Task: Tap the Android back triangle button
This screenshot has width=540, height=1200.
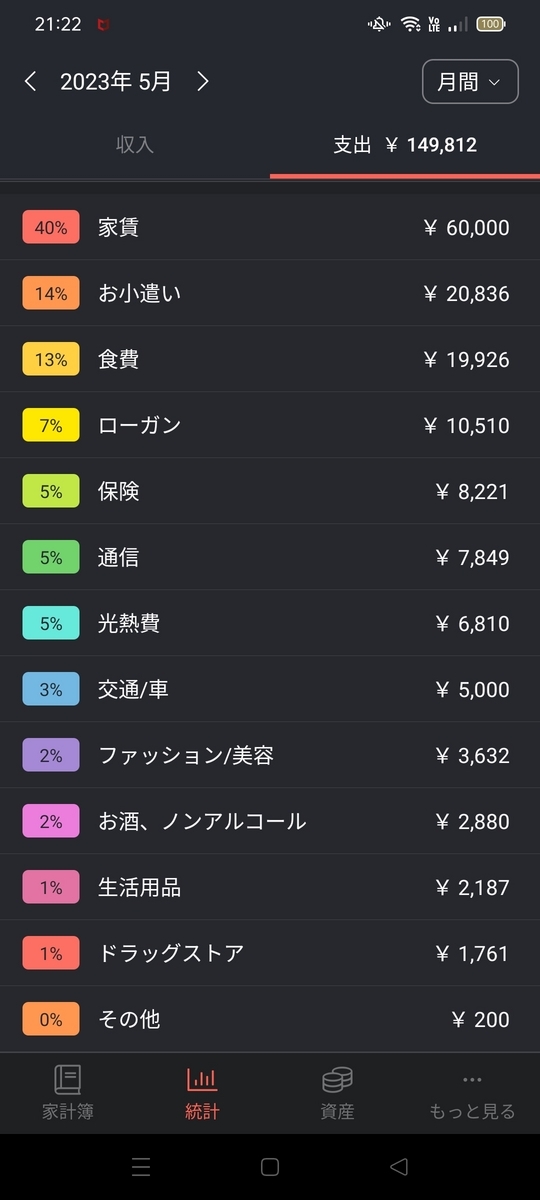Action: point(399,1166)
